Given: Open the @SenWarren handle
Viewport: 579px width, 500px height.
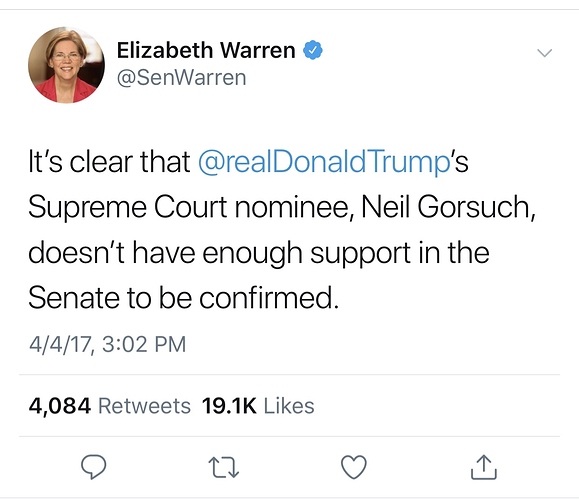Looking at the screenshot, I should (x=181, y=78).
